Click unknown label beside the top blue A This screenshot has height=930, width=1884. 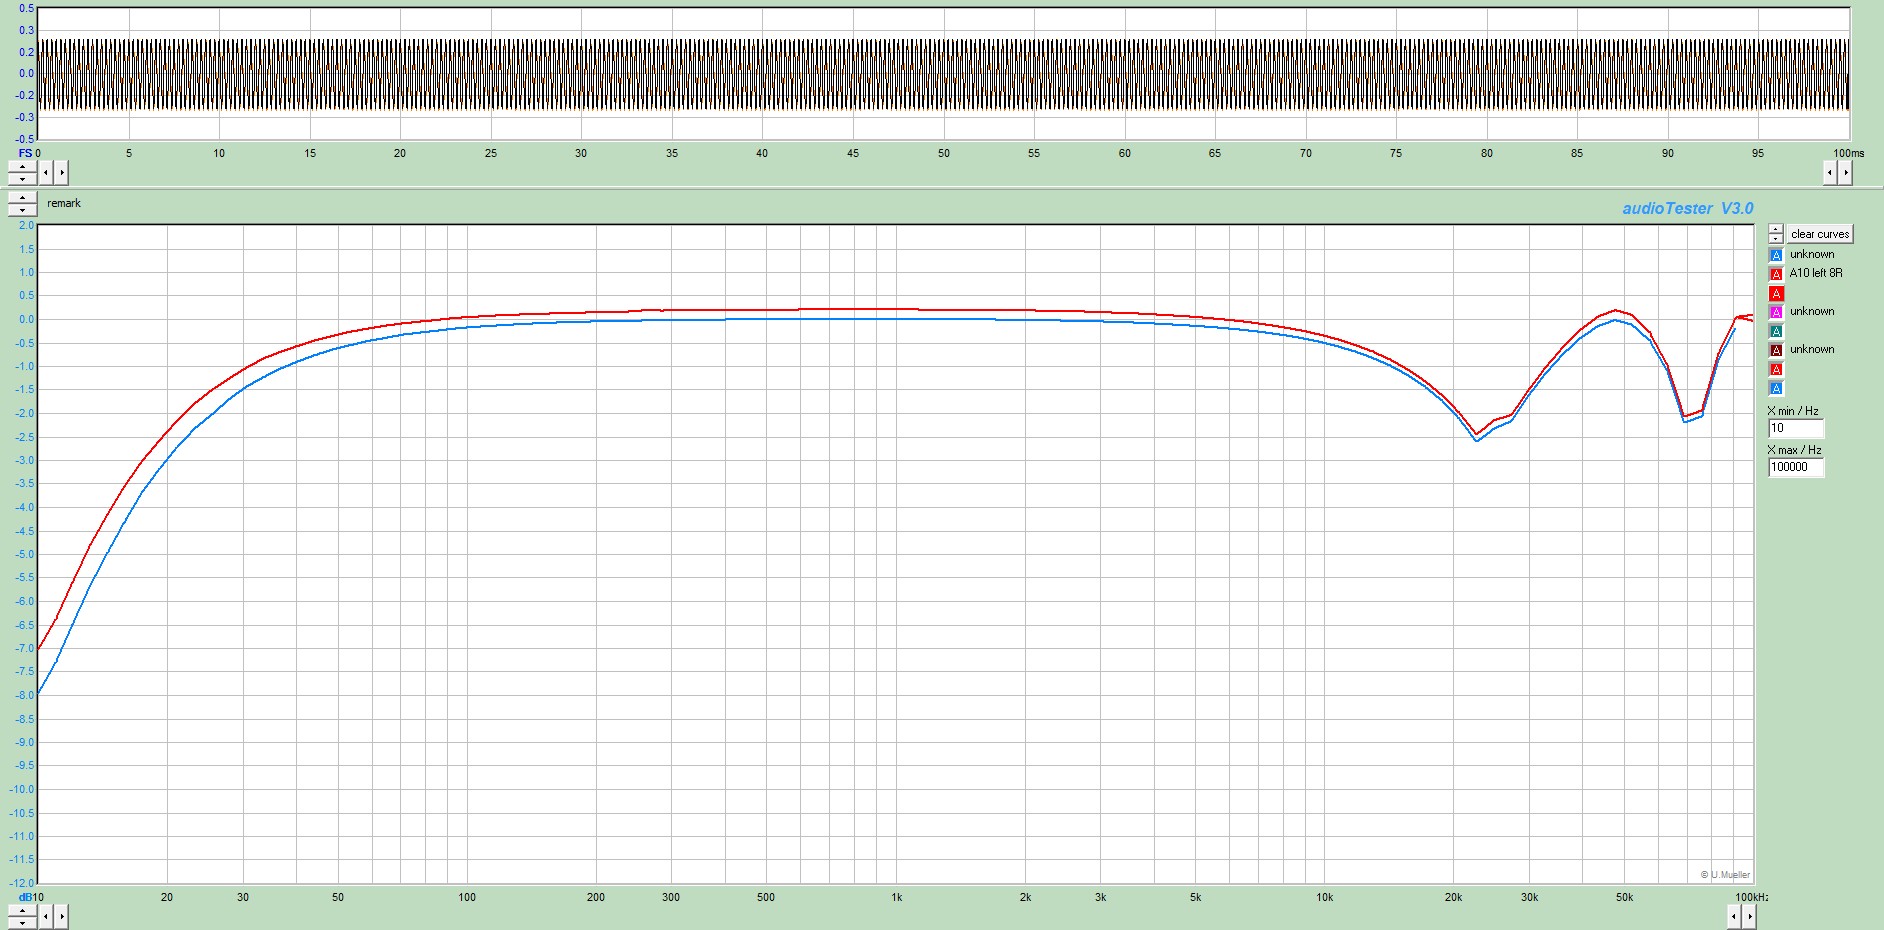(x=1812, y=254)
